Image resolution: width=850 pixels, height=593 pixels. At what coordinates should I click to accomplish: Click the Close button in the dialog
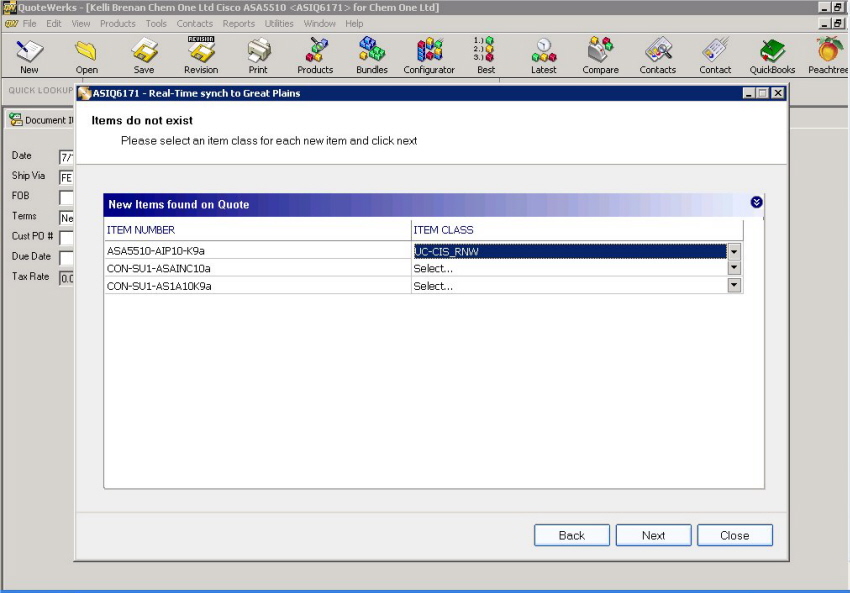pos(735,536)
